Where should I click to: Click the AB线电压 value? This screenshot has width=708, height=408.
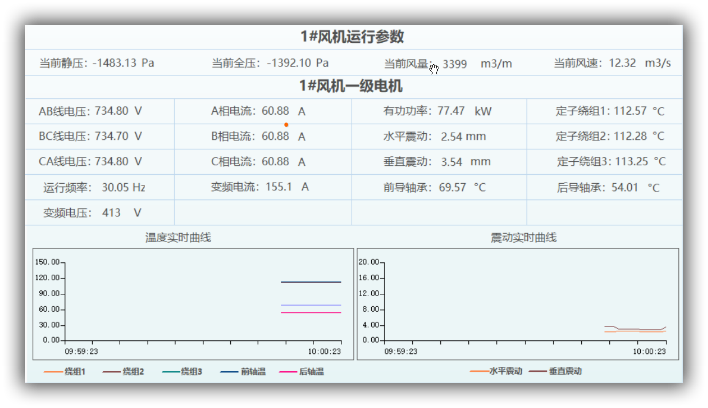tap(111, 111)
